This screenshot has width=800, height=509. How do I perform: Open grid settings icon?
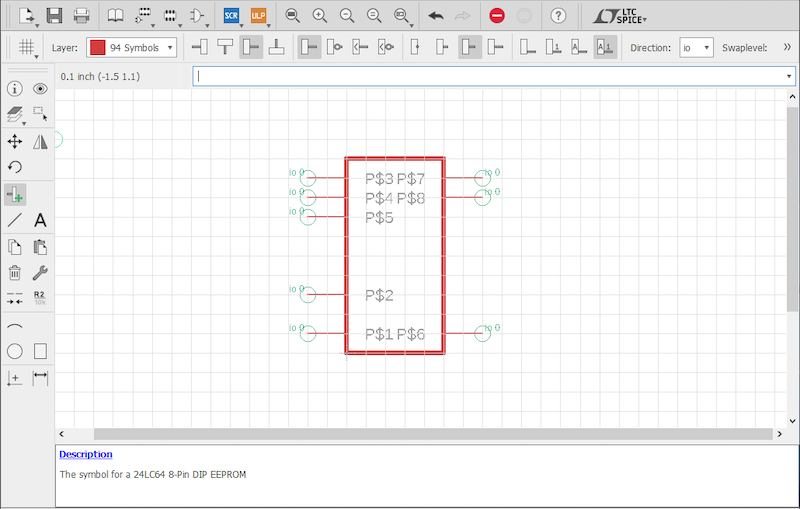pyautogui.click(x=27, y=47)
